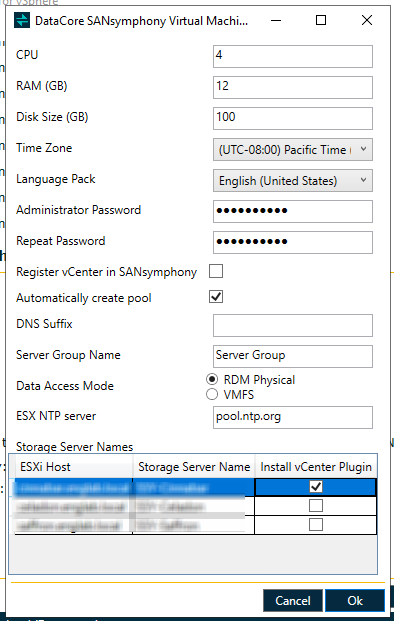This screenshot has width=394, height=621.
Task: Minimize the DataCore dialog window
Action: pos(276,20)
